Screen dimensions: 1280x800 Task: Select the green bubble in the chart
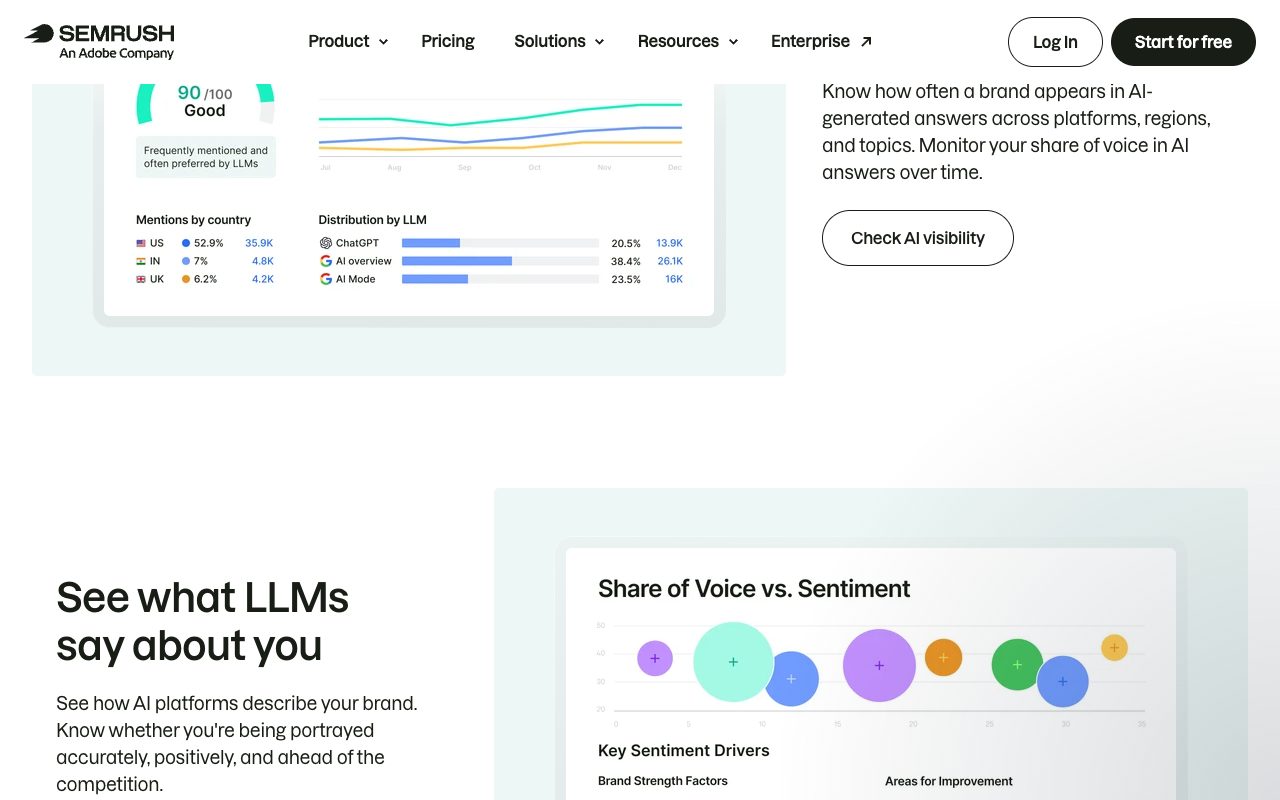[x=1017, y=664]
